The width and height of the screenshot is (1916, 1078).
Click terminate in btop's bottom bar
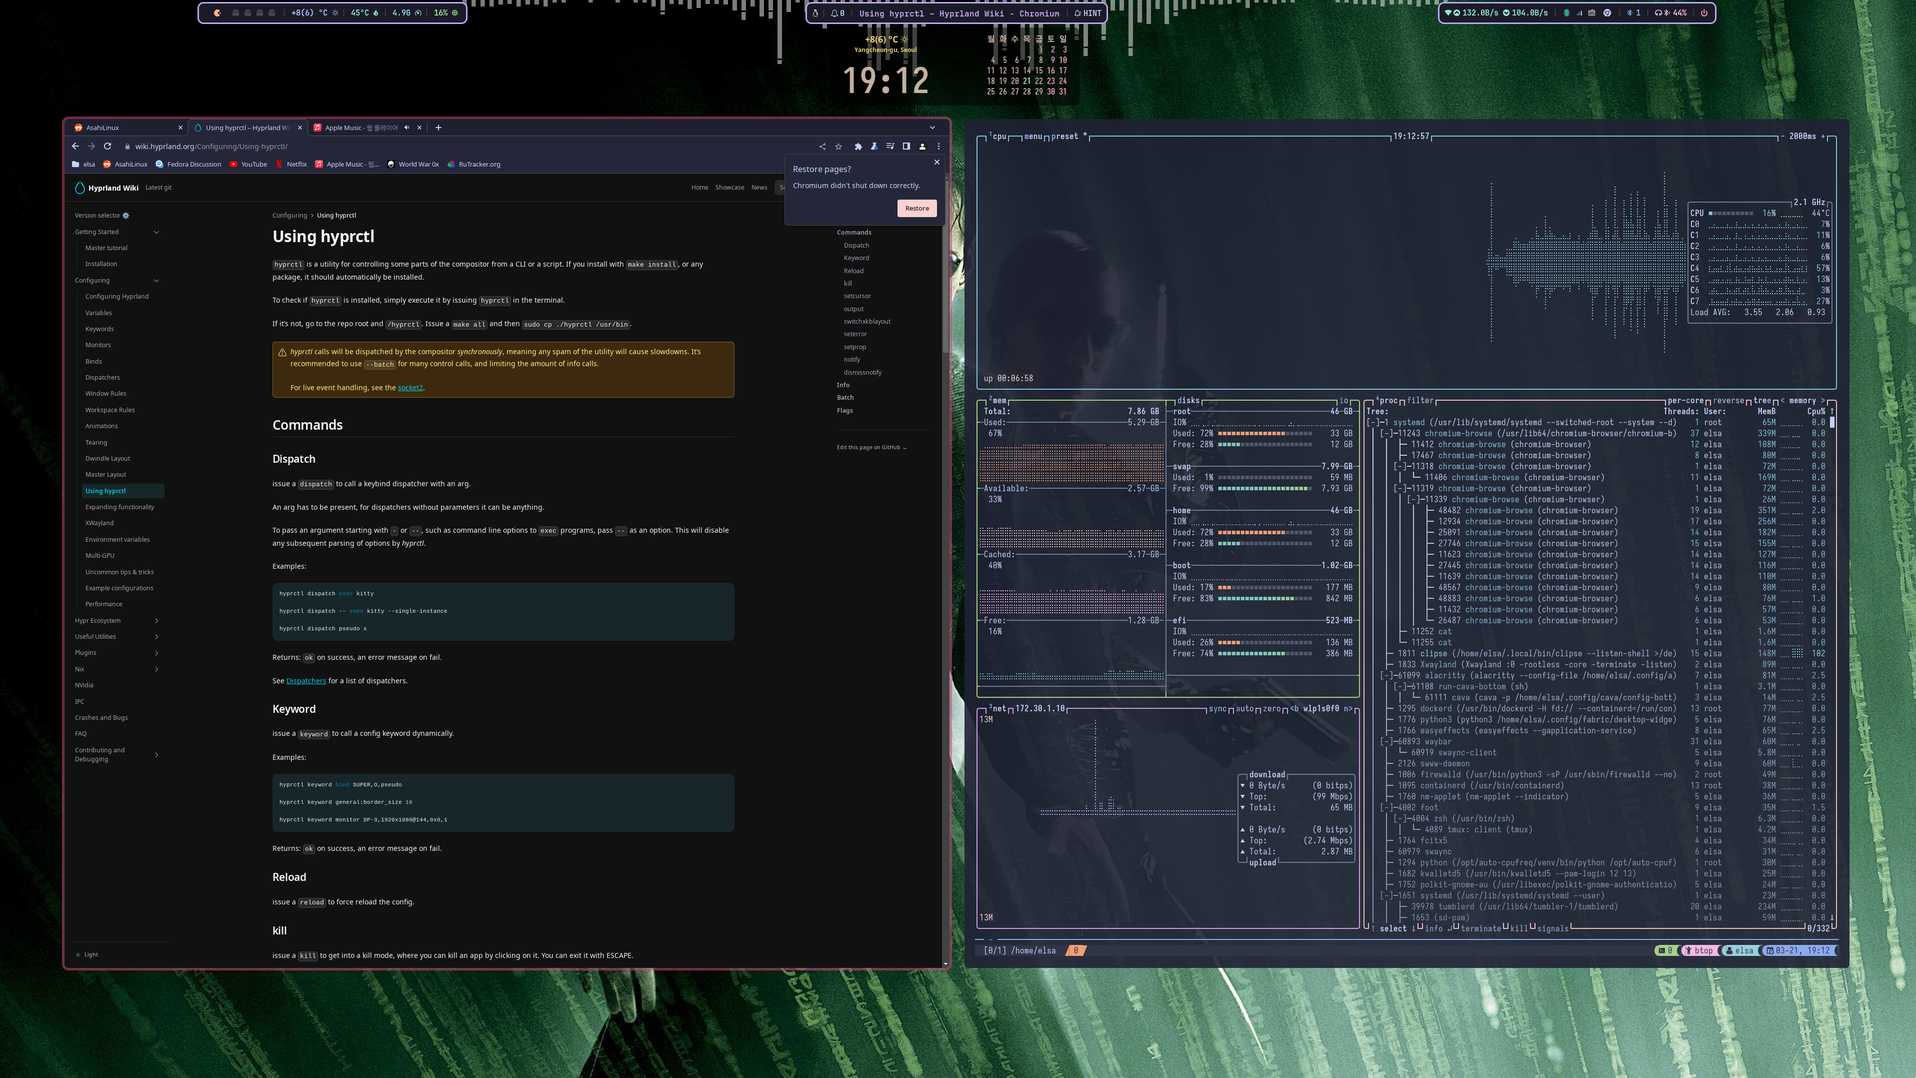(x=1480, y=928)
